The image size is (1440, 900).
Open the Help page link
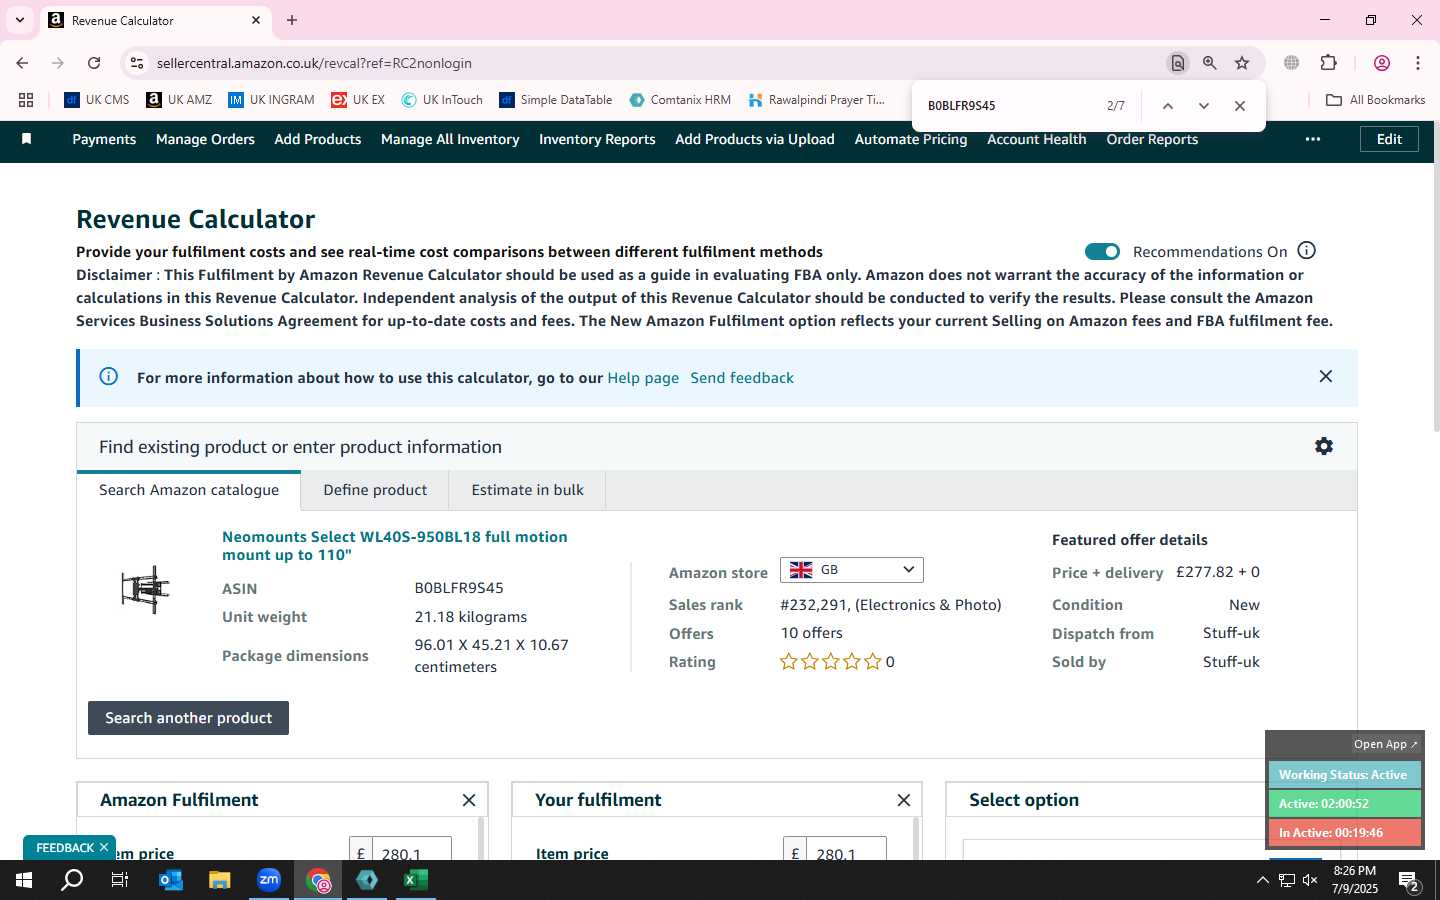coord(643,378)
